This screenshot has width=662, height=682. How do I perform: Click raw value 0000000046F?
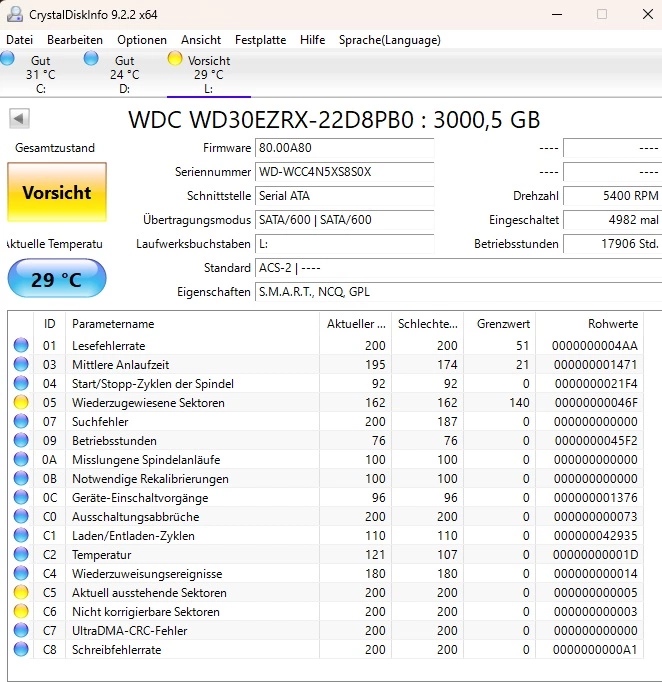tap(596, 403)
